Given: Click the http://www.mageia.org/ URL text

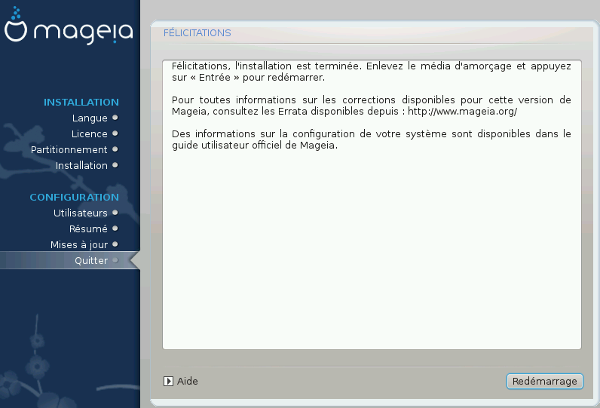Looking at the screenshot, I should click(x=462, y=111).
